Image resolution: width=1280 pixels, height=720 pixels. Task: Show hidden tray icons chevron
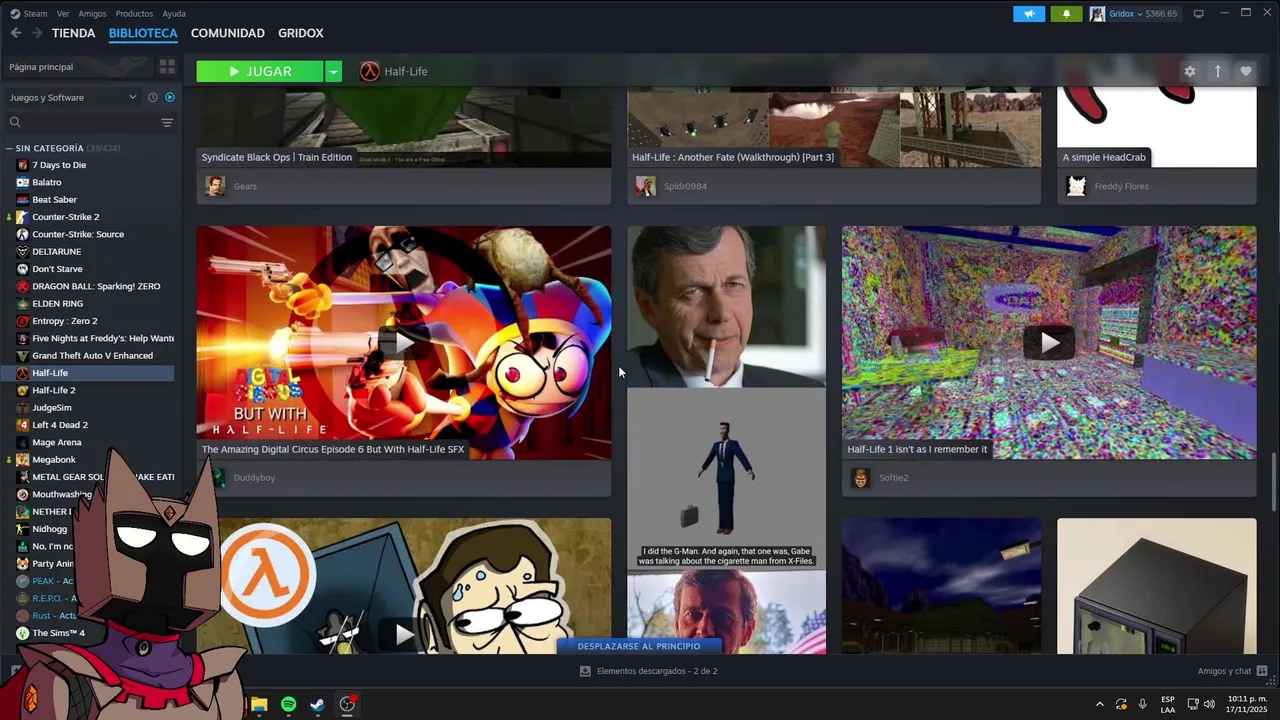(x=1100, y=704)
